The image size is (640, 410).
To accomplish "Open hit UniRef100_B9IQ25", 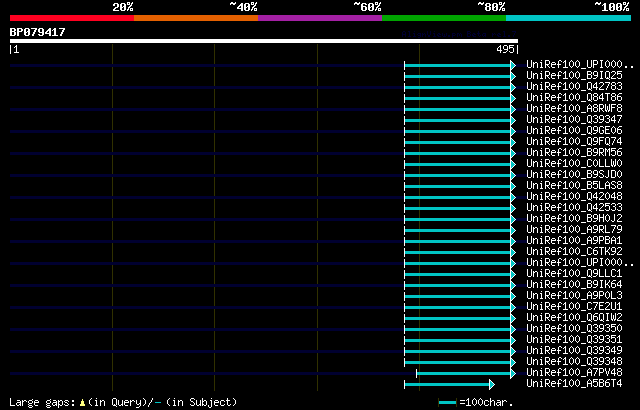I will [574, 75].
